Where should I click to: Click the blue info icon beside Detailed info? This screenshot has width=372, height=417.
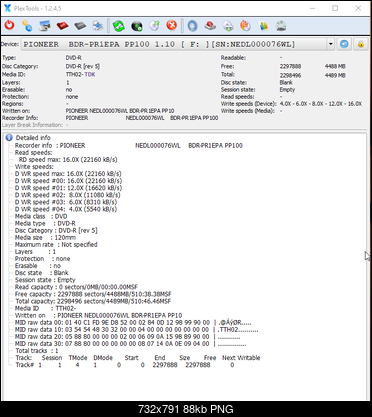click(x=9, y=137)
